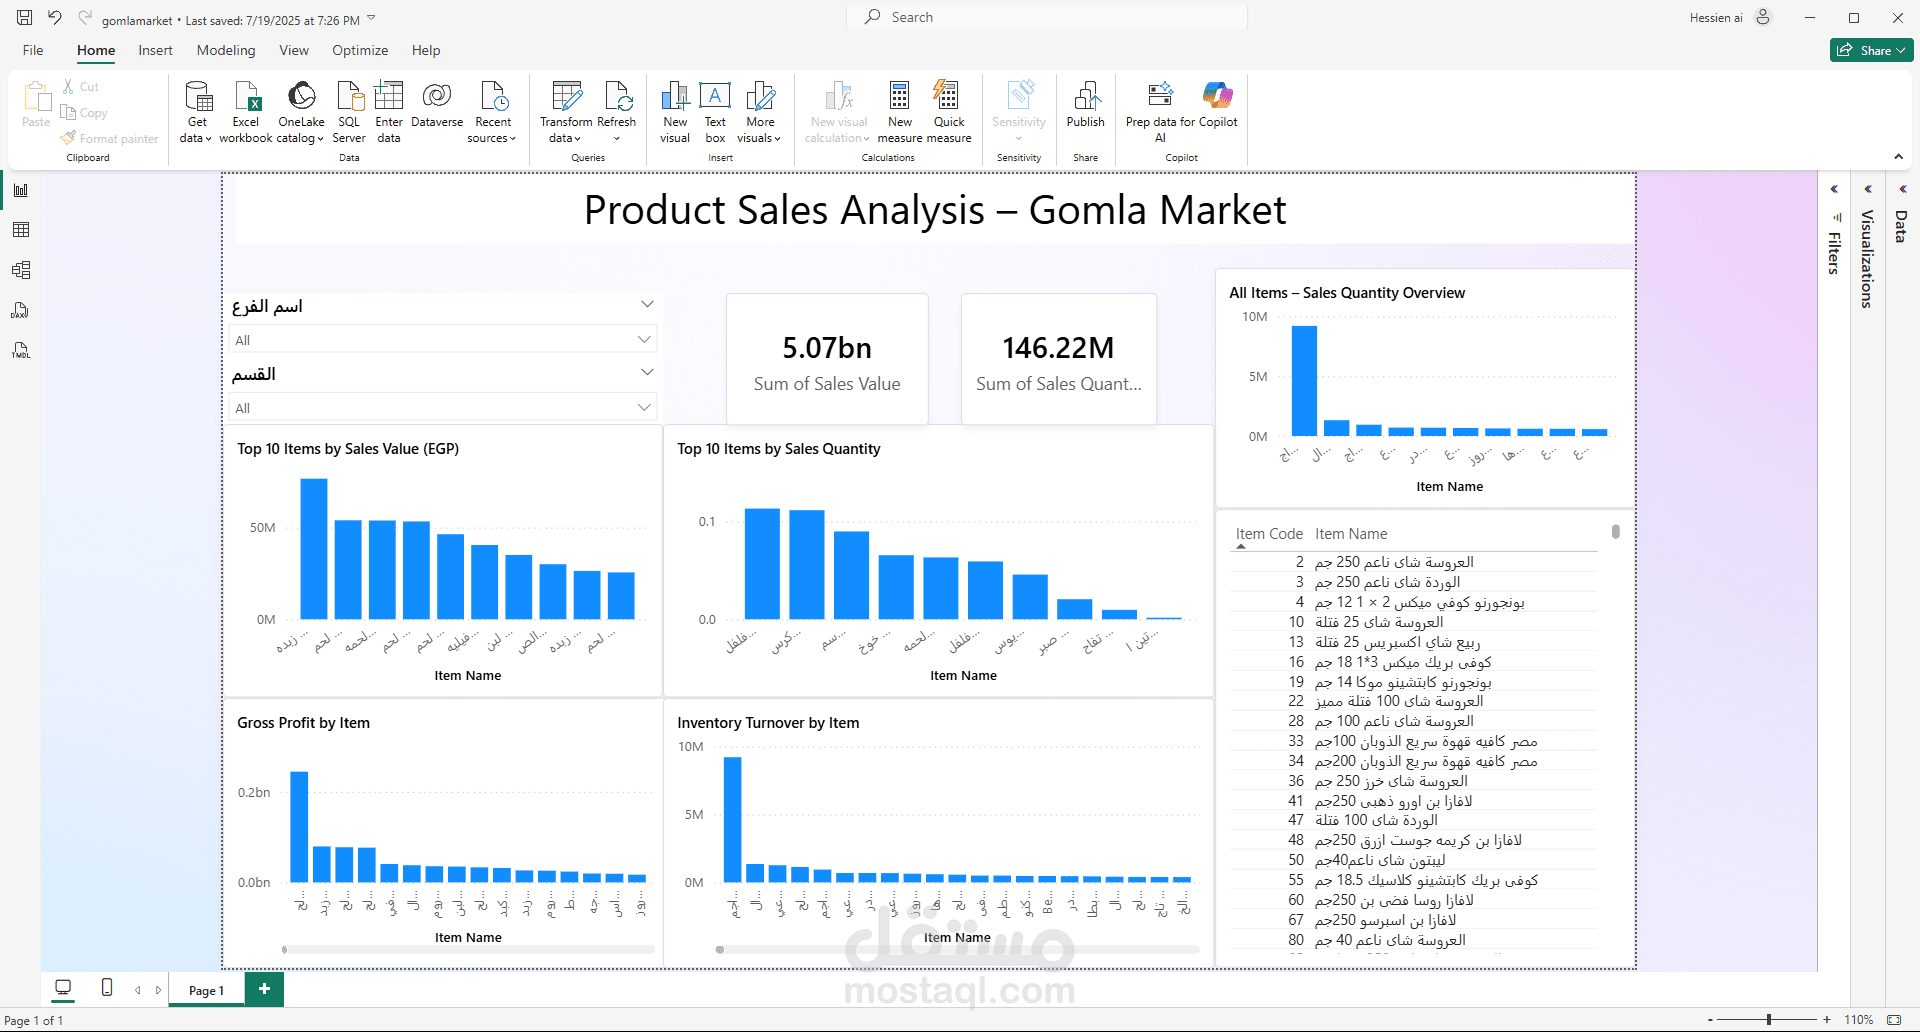This screenshot has width=1920, height=1032.
Task: Switch to Model view using the sidebar icon
Action: coord(20,269)
